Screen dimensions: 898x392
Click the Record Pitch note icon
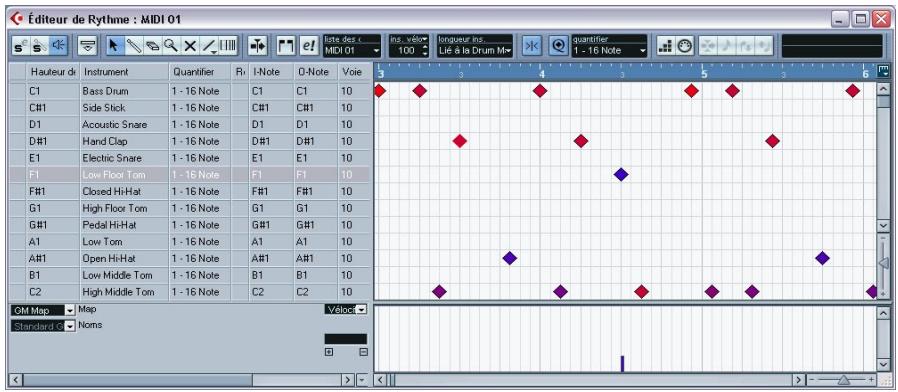tap(727, 46)
